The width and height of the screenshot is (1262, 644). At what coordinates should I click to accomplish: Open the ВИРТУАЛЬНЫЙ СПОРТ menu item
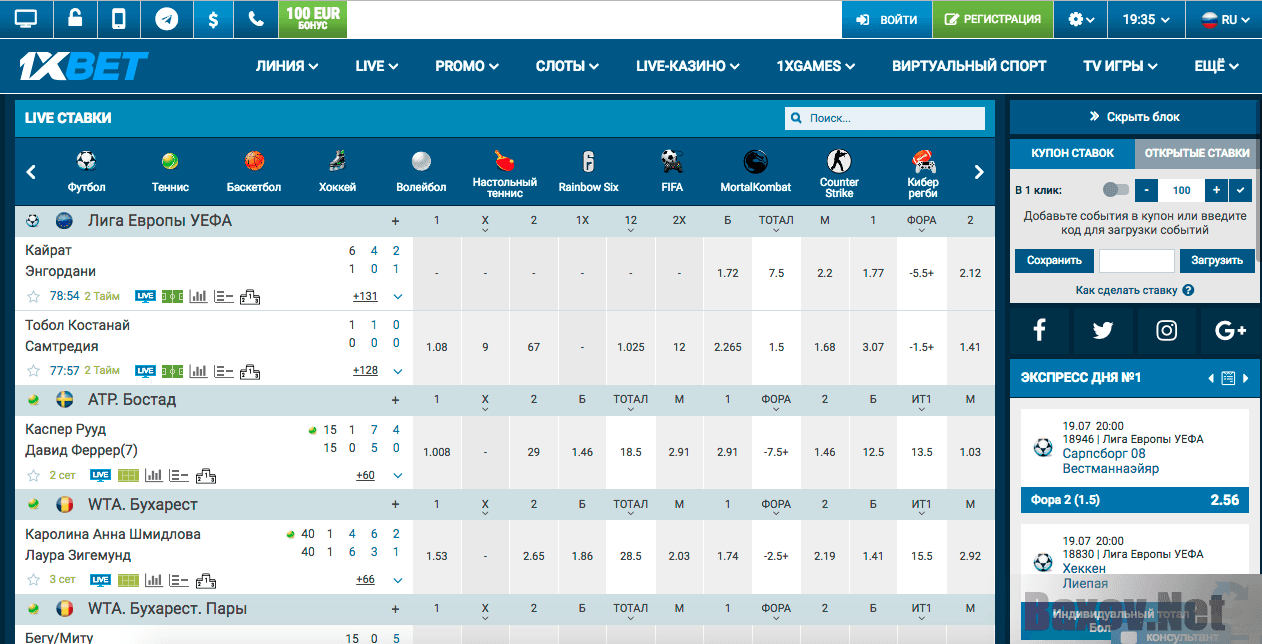[x=968, y=66]
